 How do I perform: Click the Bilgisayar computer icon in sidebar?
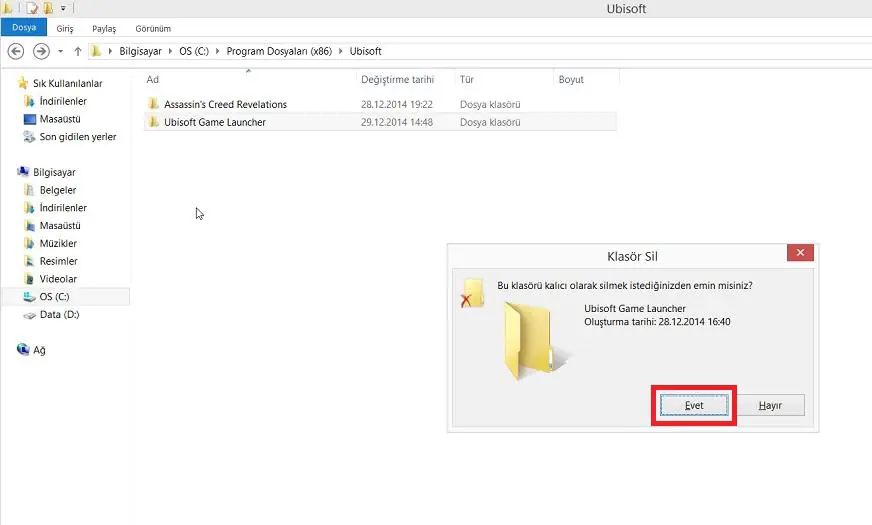click(x=23, y=172)
